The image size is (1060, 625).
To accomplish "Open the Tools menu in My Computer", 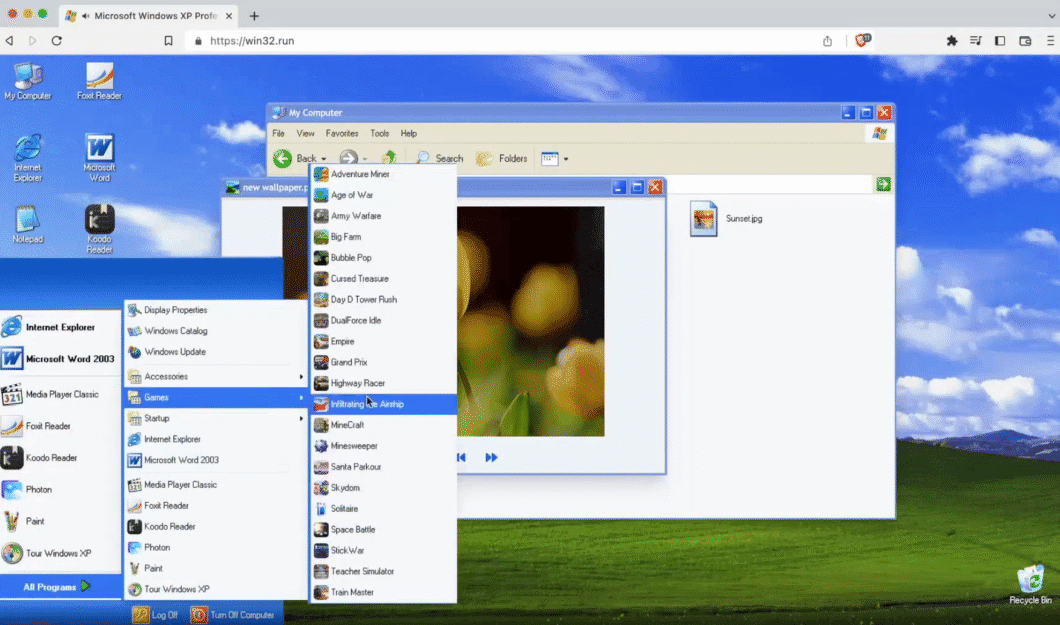I will tap(379, 132).
